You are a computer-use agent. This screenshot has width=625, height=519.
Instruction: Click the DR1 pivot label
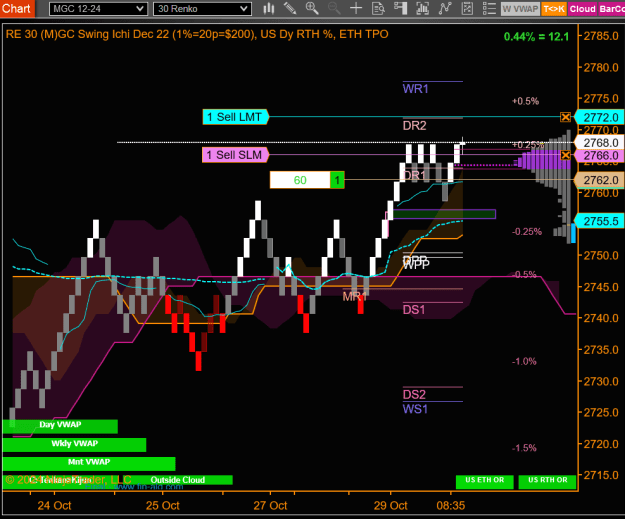(x=415, y=175)
